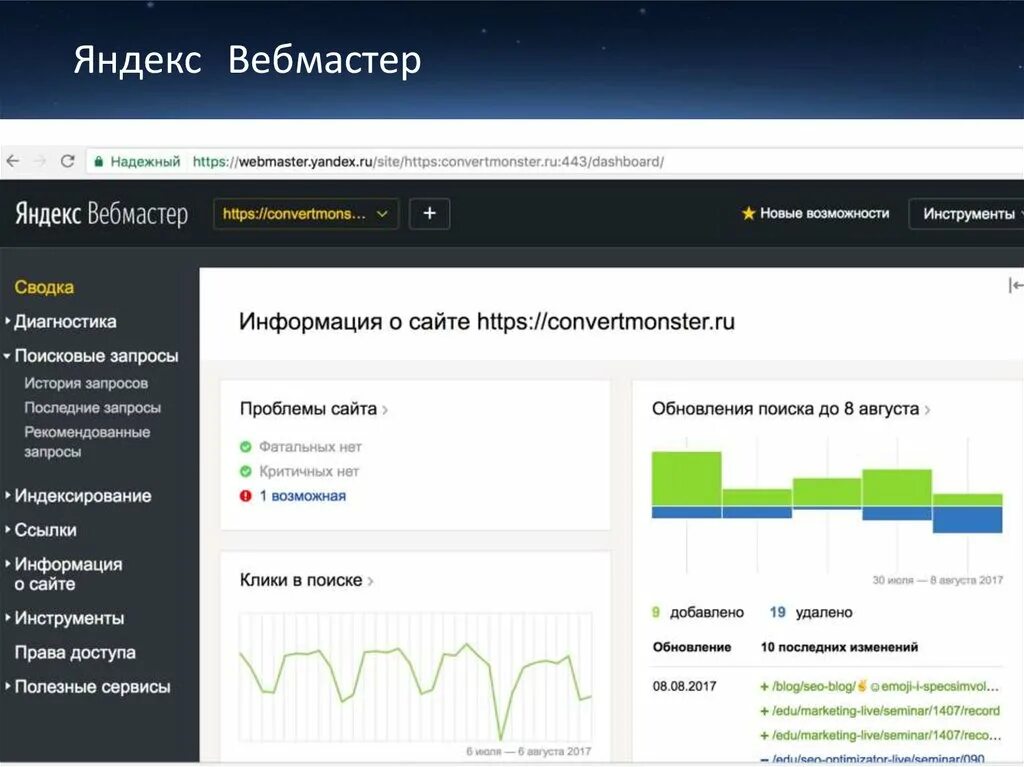1024x767 pixels.
Task: Open the https://convertmons... site selector dropdown
Action: 306,214
